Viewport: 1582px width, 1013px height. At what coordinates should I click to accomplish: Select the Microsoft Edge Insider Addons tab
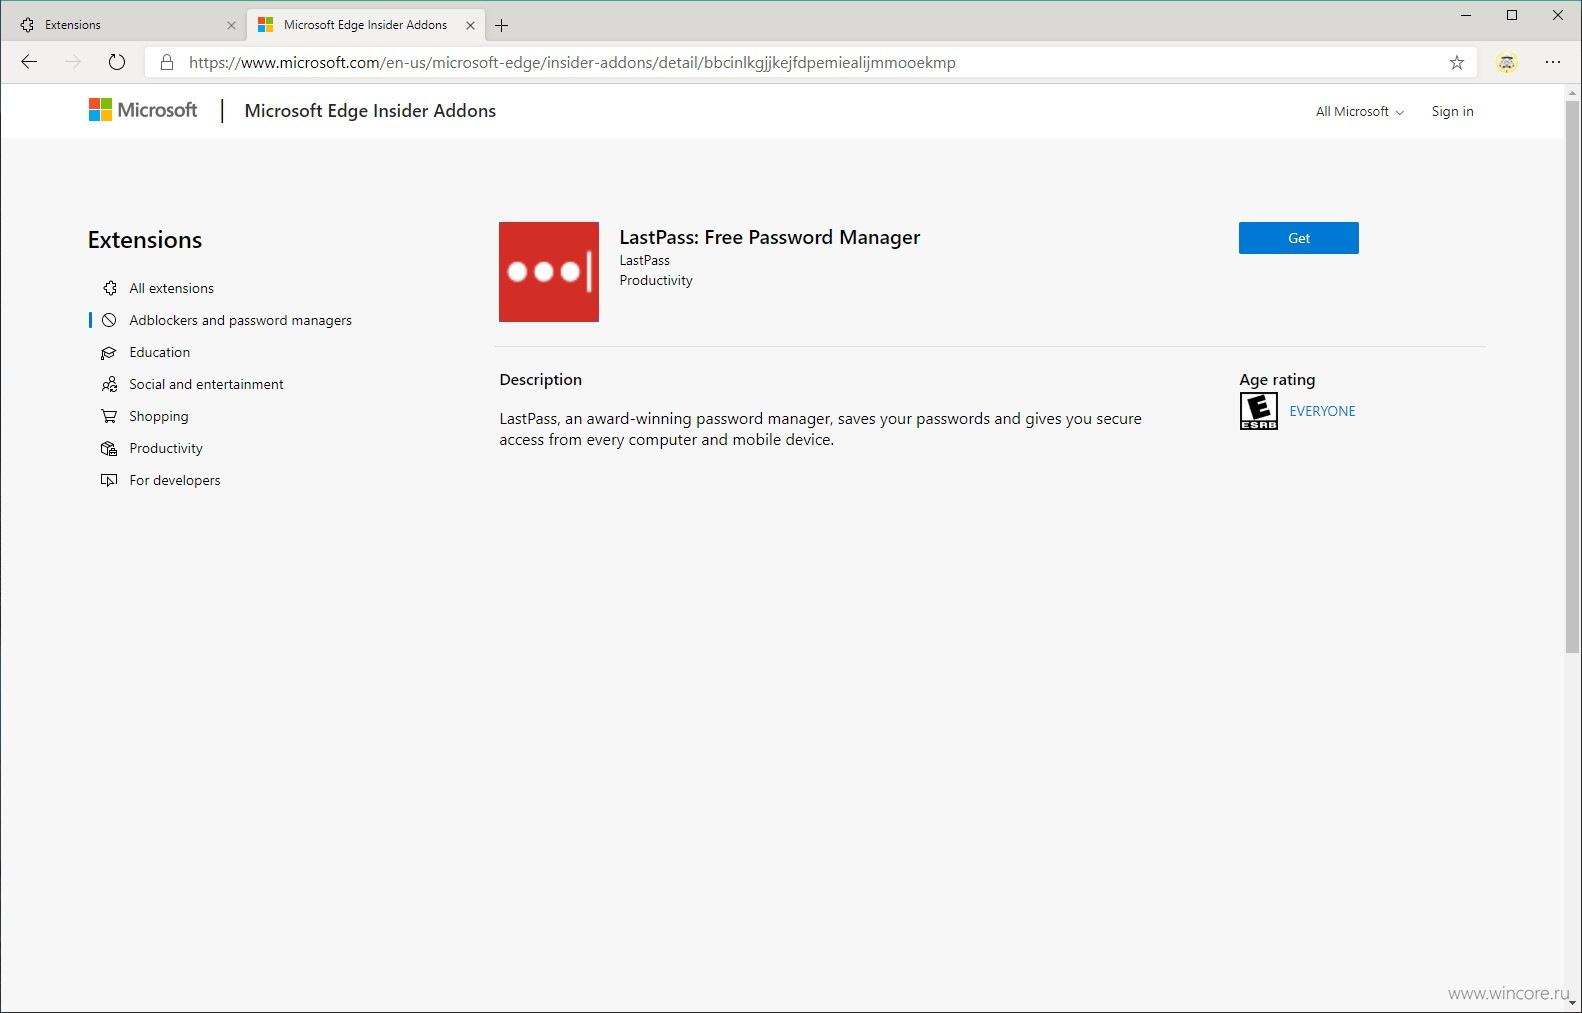[366, 25]
